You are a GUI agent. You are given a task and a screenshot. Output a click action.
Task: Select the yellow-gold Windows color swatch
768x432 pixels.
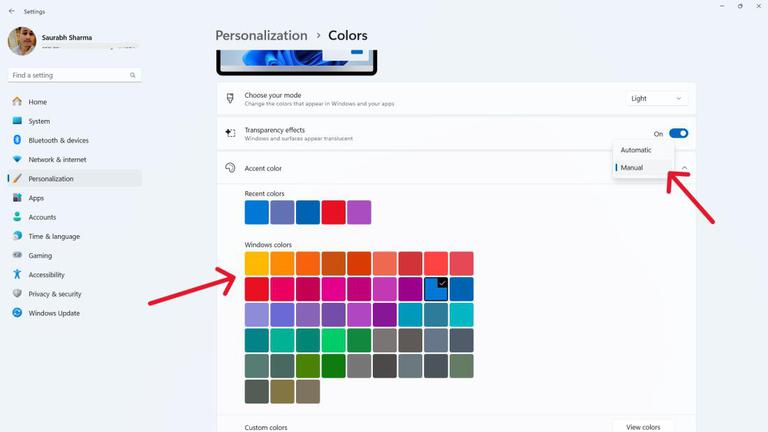pyautogui.click(x=257, y=264)
